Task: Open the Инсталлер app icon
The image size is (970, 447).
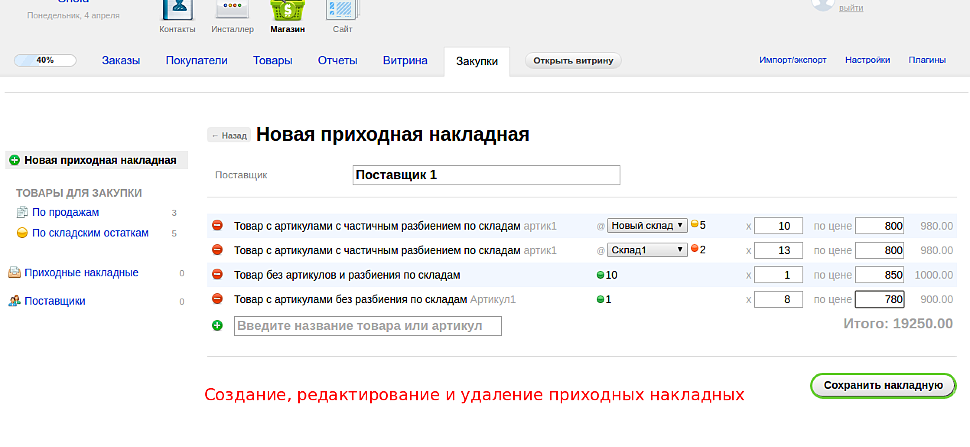Action: point(232,11)
